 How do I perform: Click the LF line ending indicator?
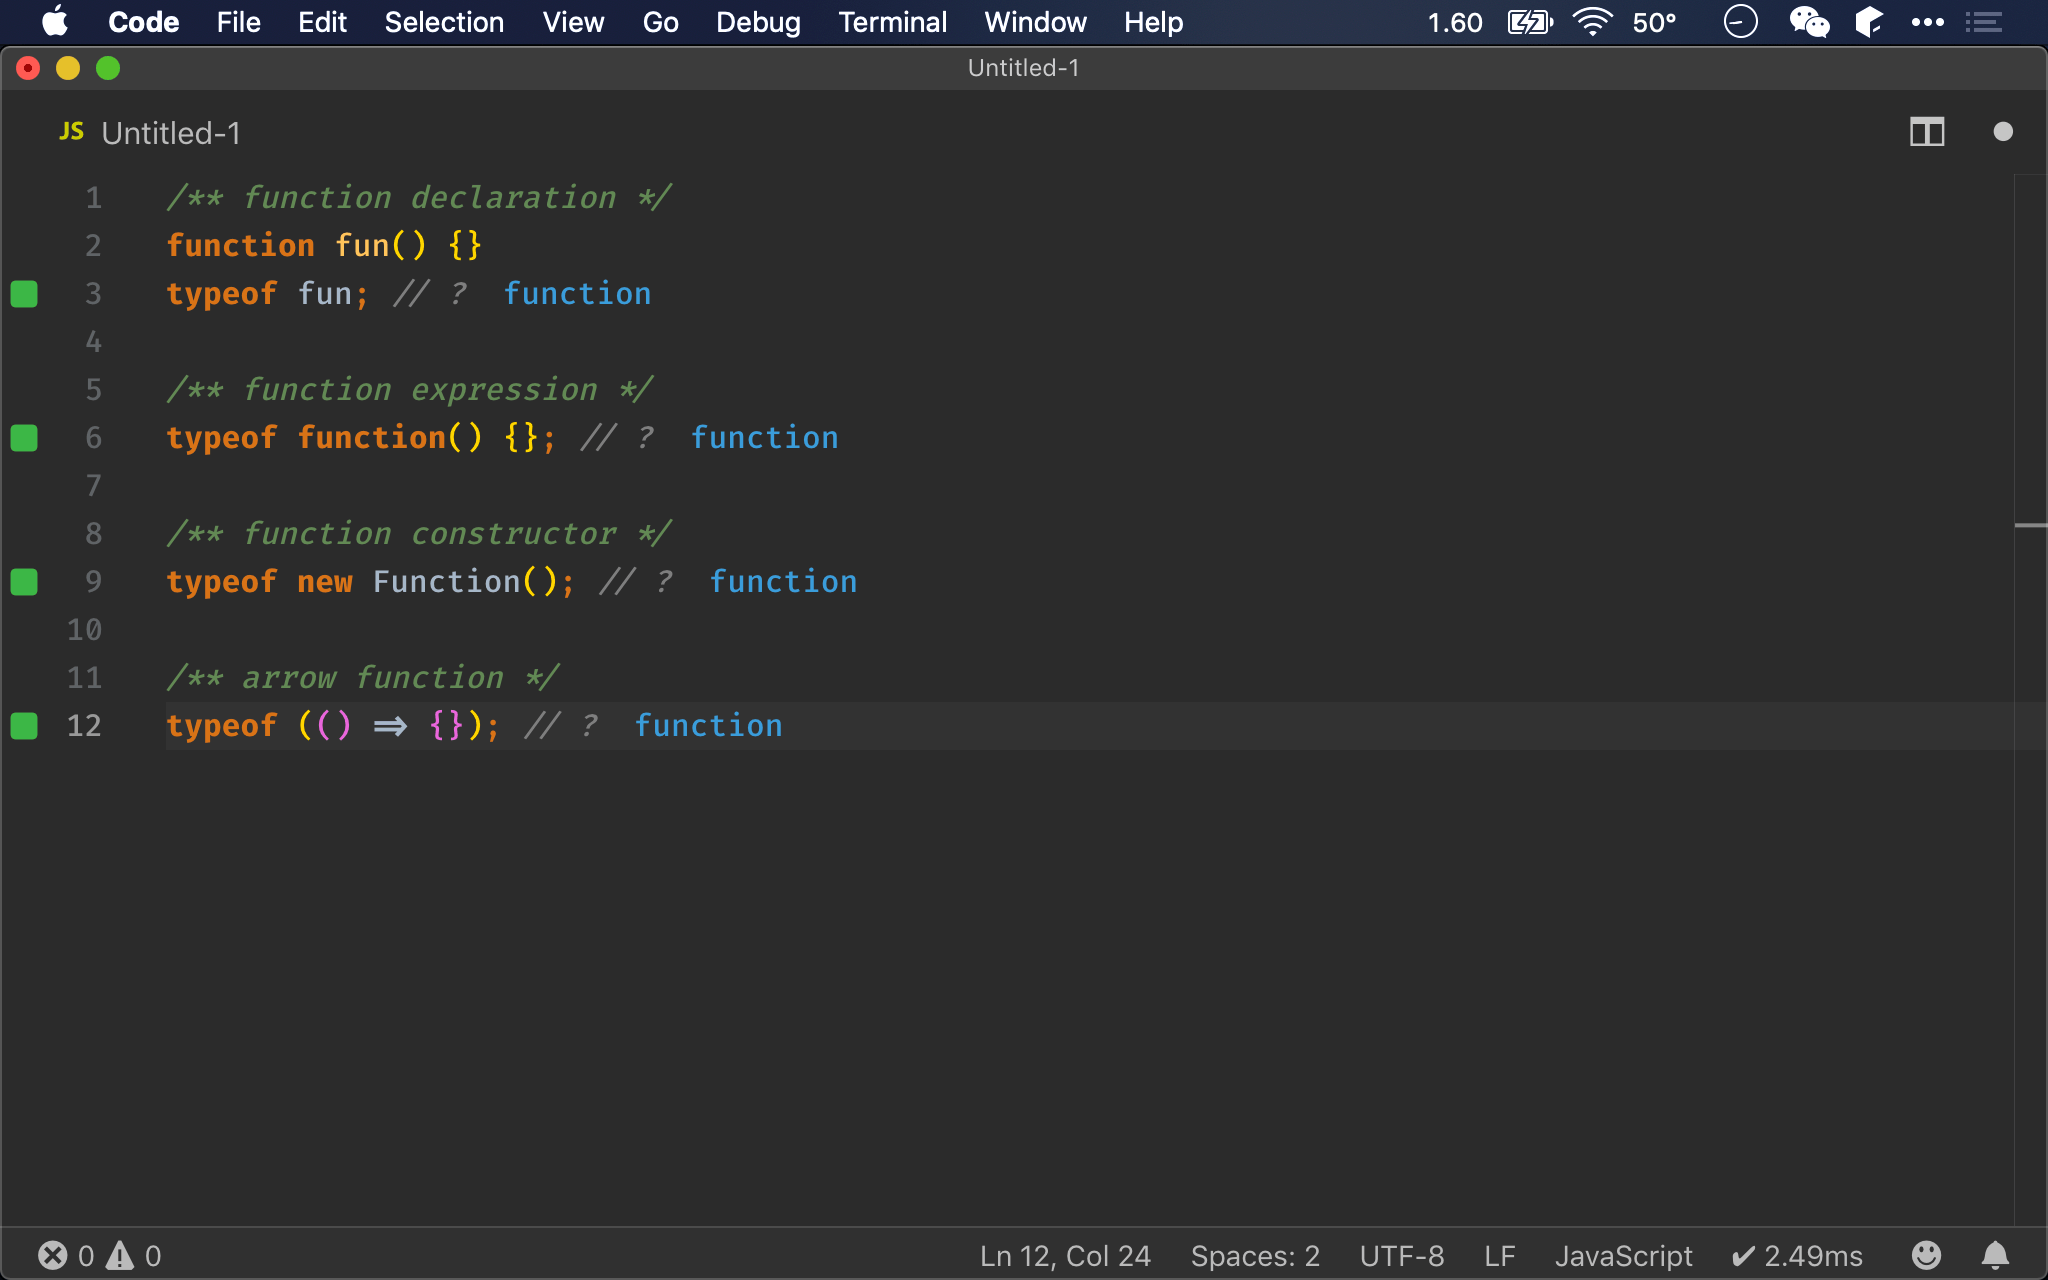coord(1502,1255)
